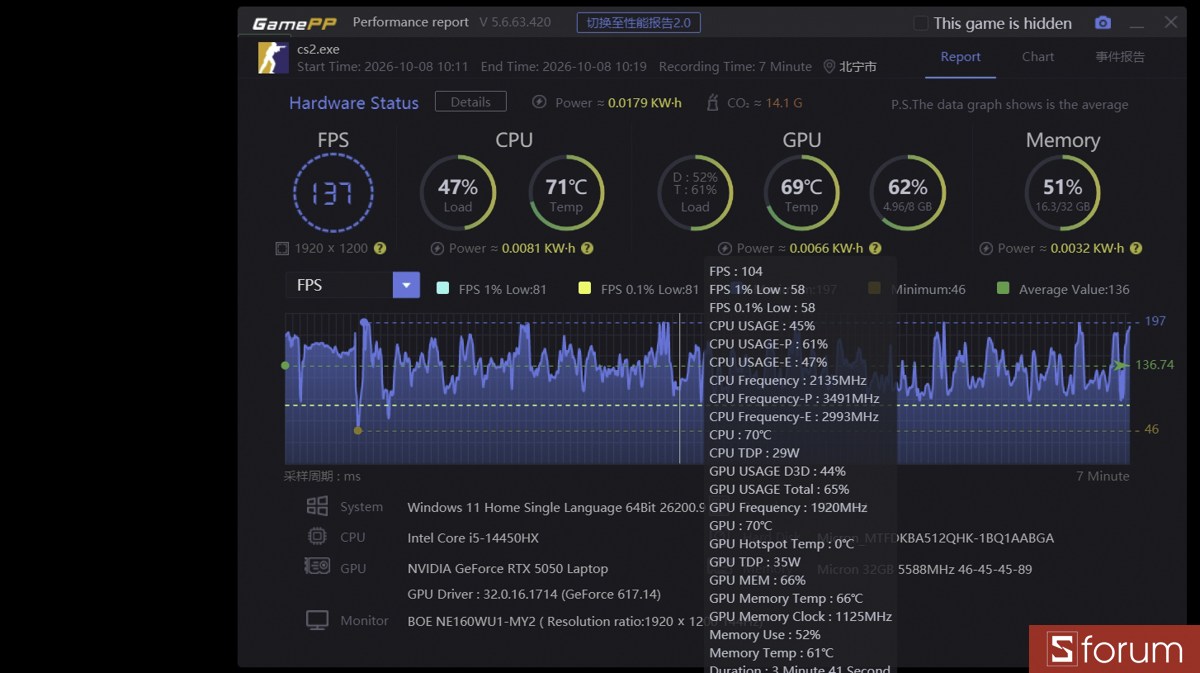Open the help icon after GPU power 0.0066 KW·h
The image size is (1200, 673).
(x=875, y=248)
